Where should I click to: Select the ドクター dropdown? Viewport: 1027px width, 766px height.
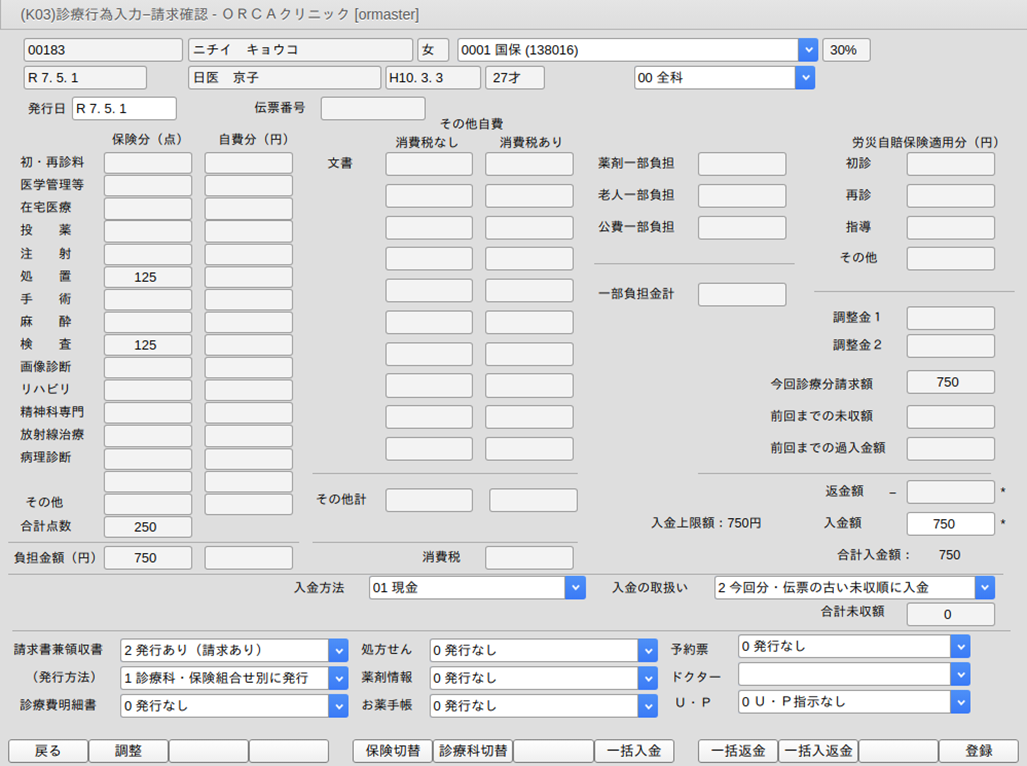click(960, 675)
